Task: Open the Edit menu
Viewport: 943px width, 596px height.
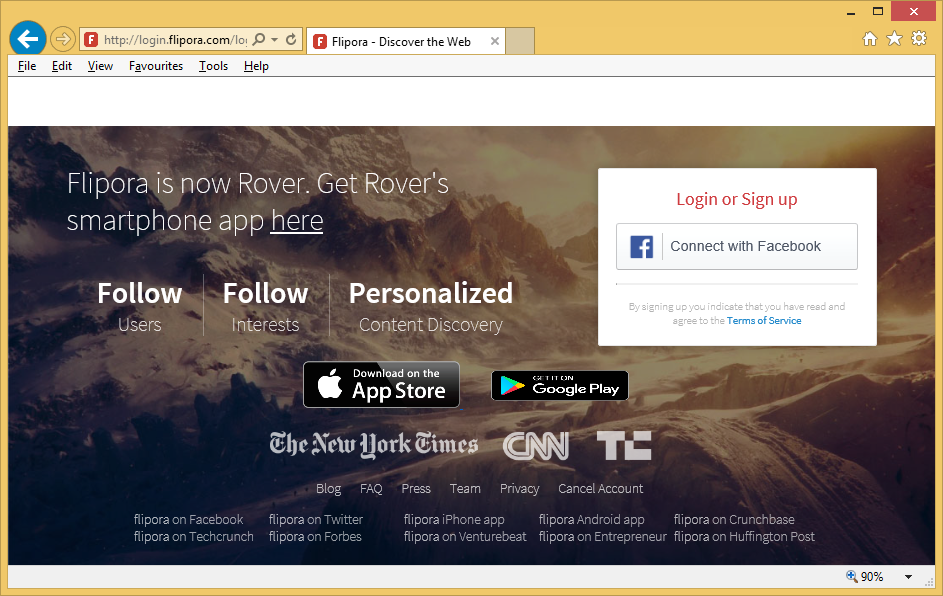Action: (61, 66)
